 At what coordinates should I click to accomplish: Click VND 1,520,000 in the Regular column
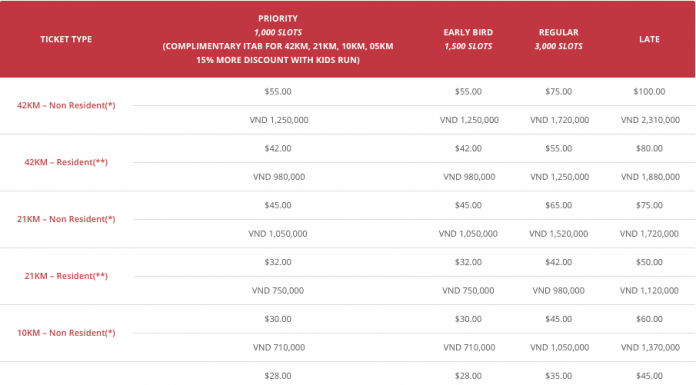tap(558, 234)
